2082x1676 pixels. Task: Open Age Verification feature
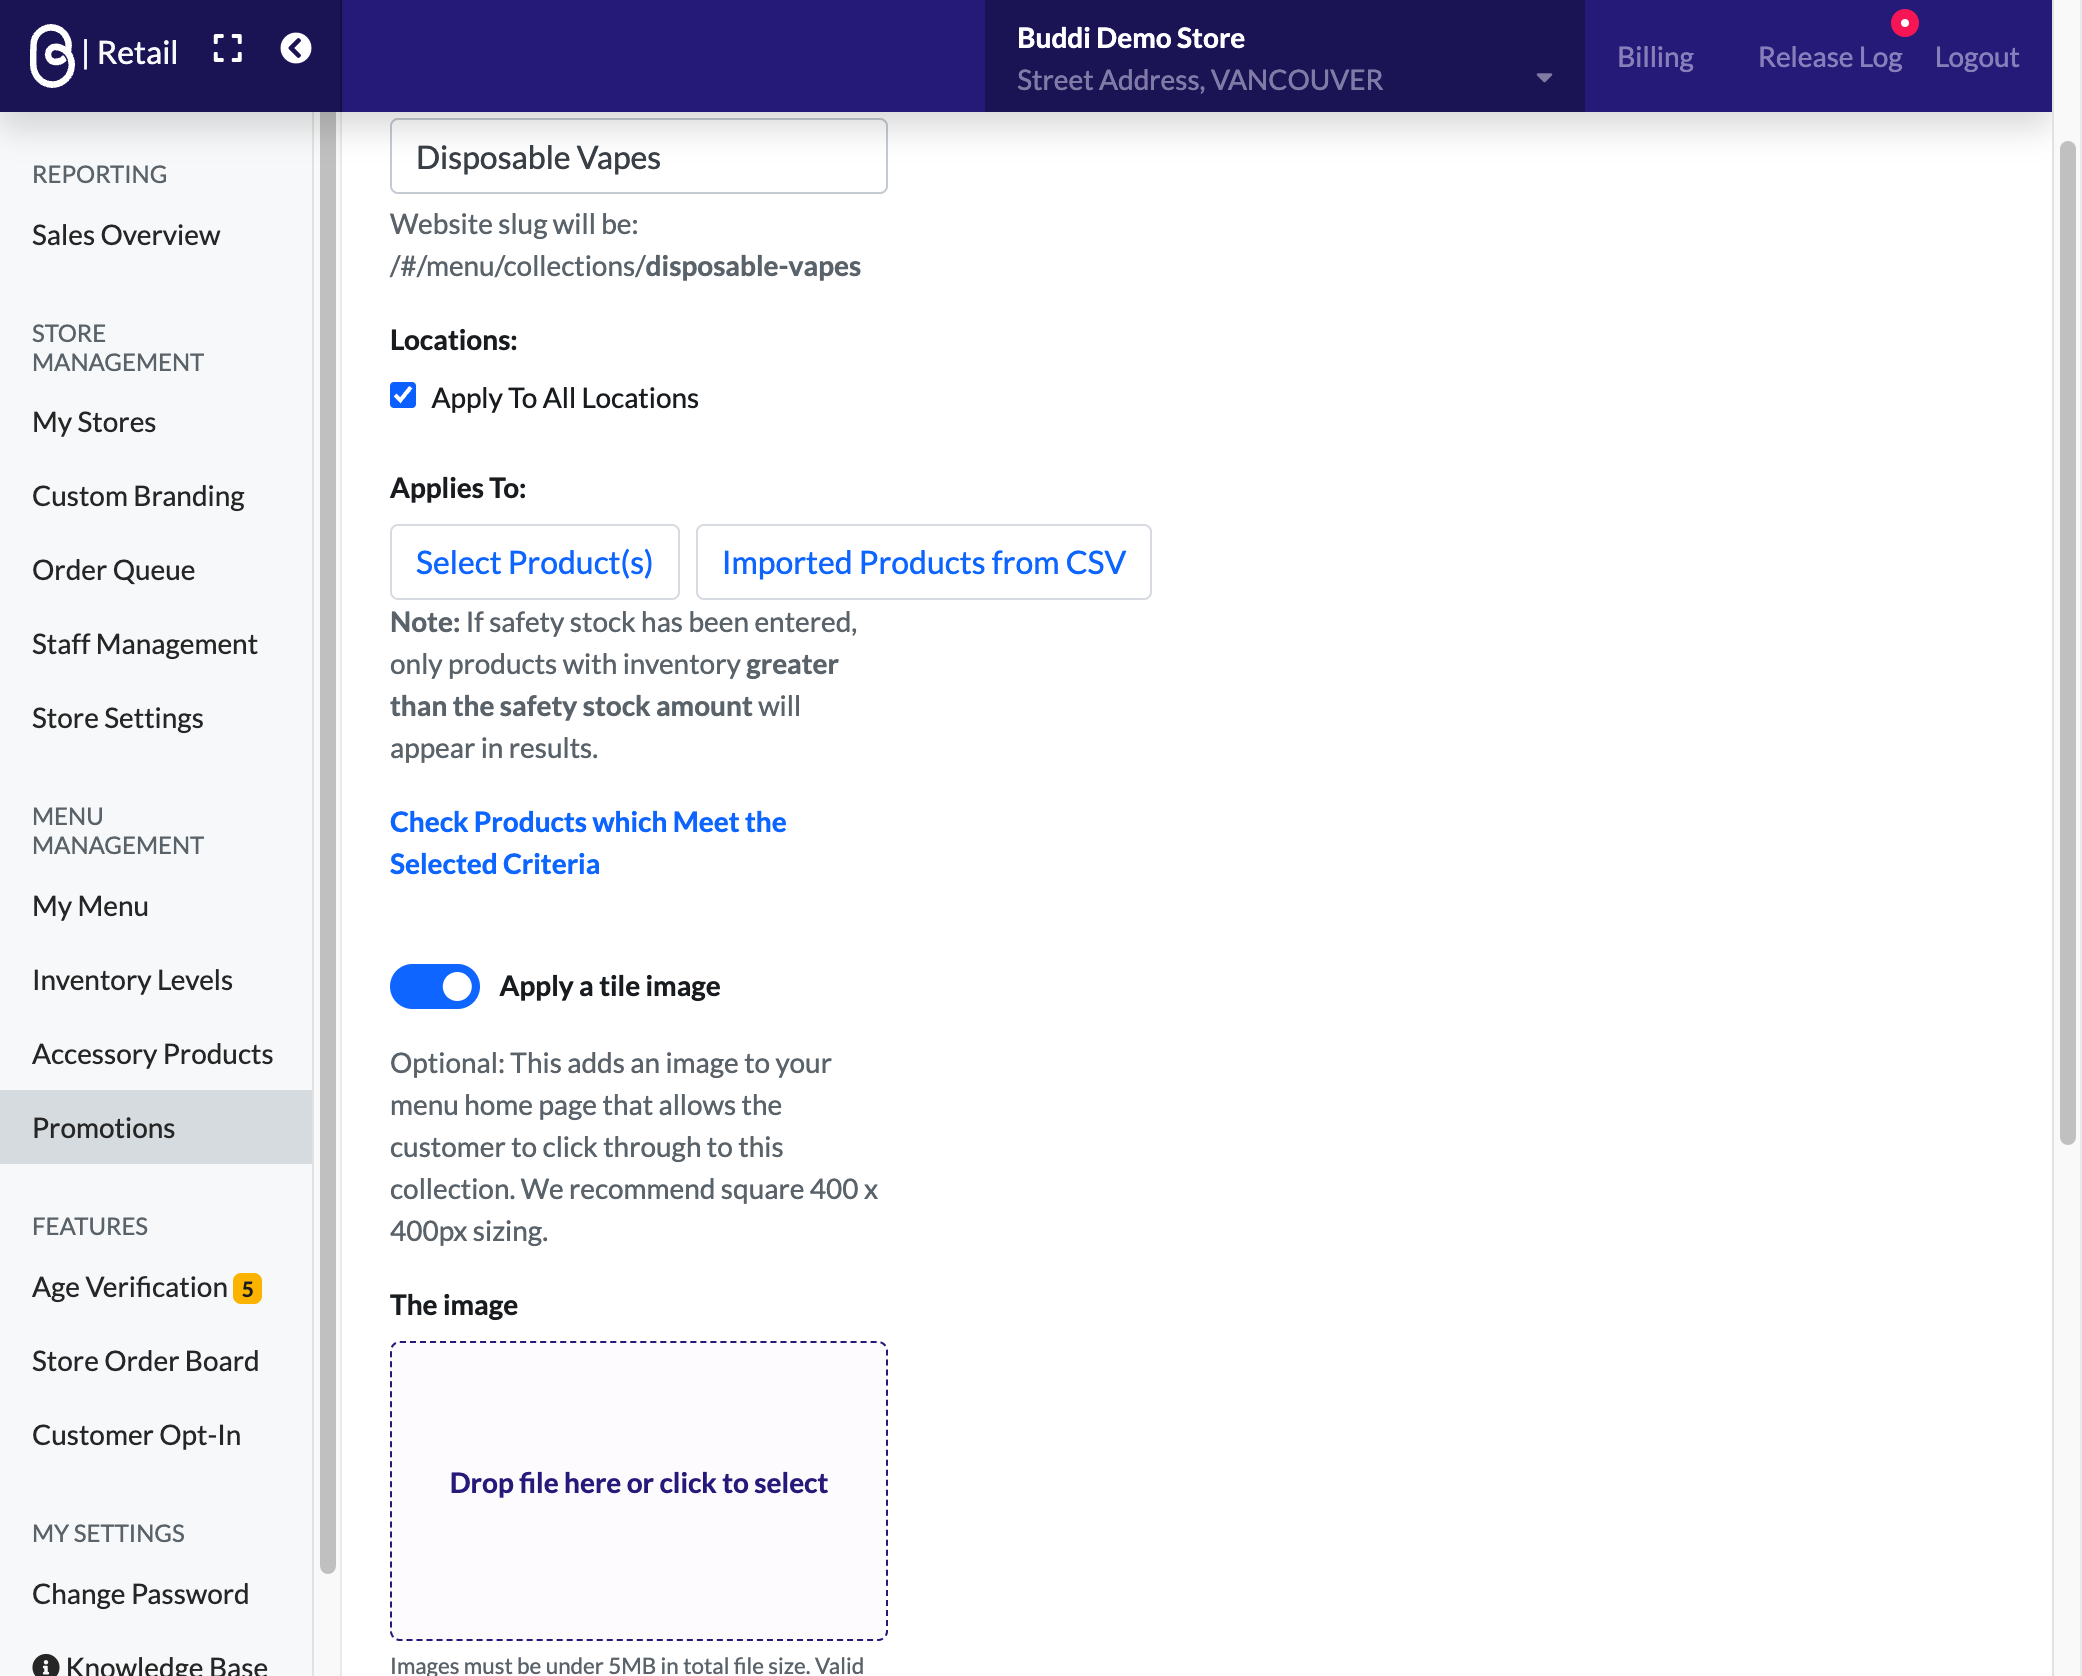click(130, 1287)
